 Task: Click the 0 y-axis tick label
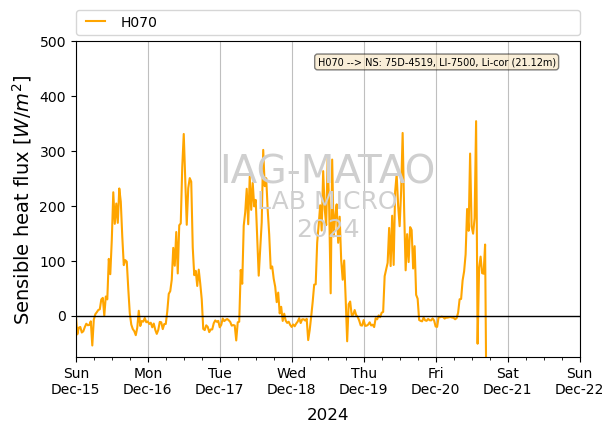pos(62,316)
